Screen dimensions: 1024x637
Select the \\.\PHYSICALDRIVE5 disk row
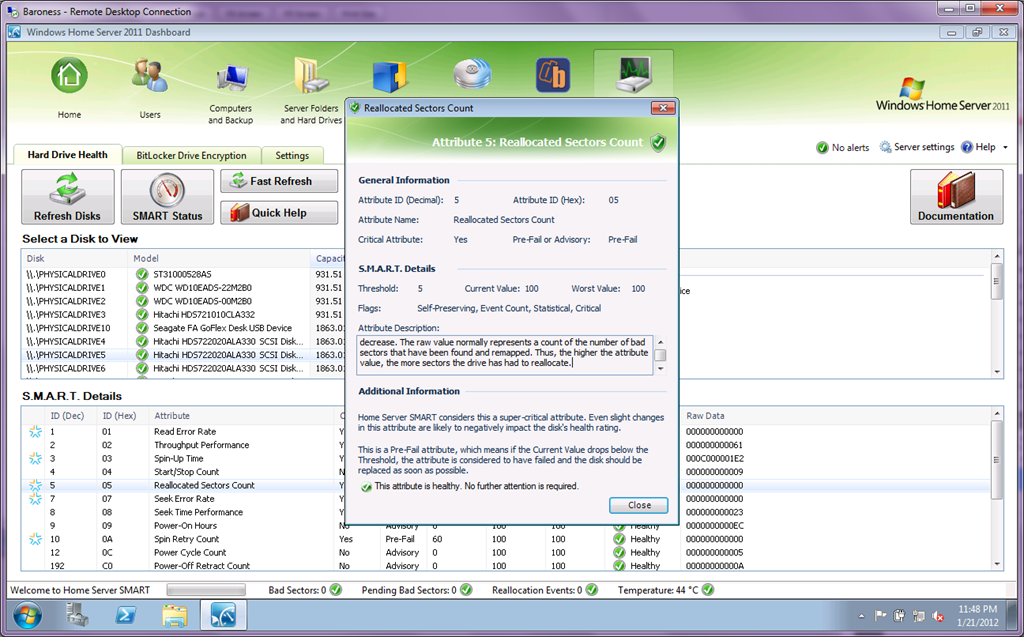184,355
